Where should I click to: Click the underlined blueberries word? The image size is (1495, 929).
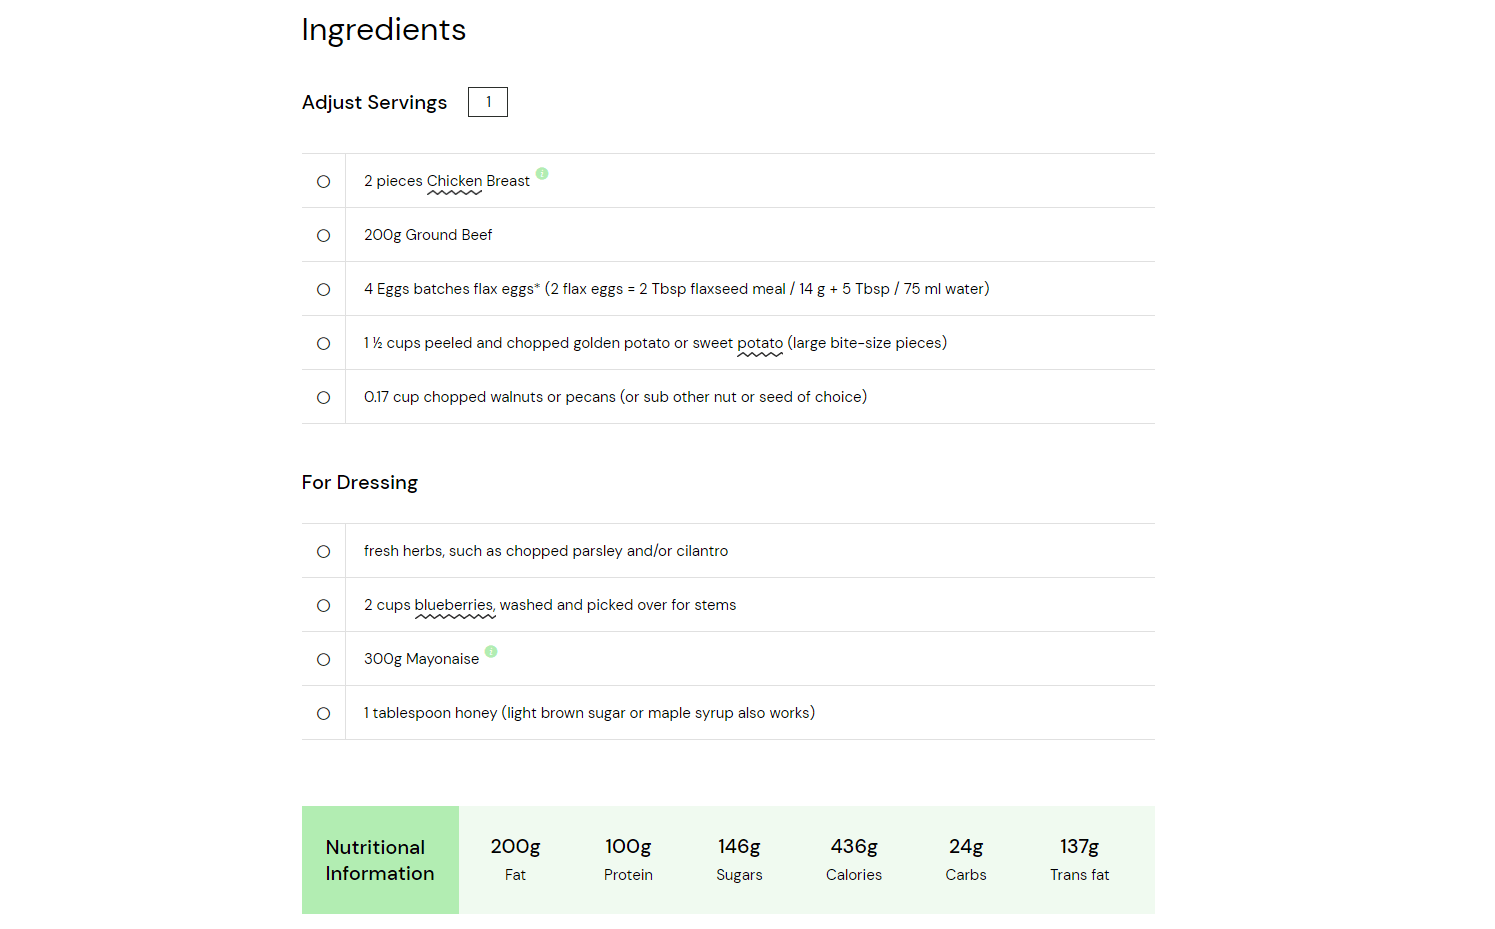[x=454, y=605]
